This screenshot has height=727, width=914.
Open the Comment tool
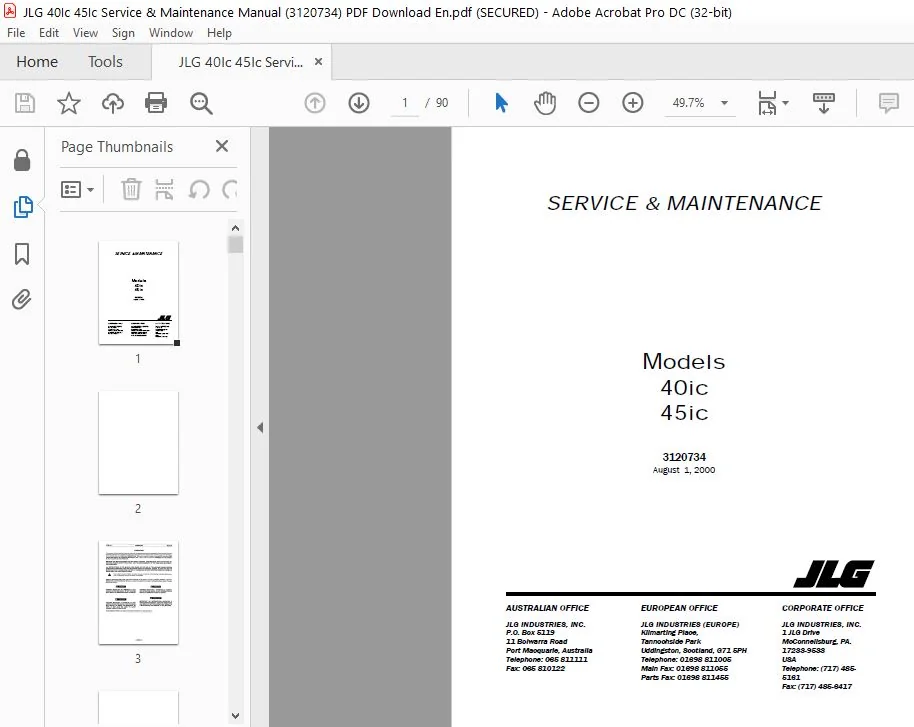tap(888, 103)
